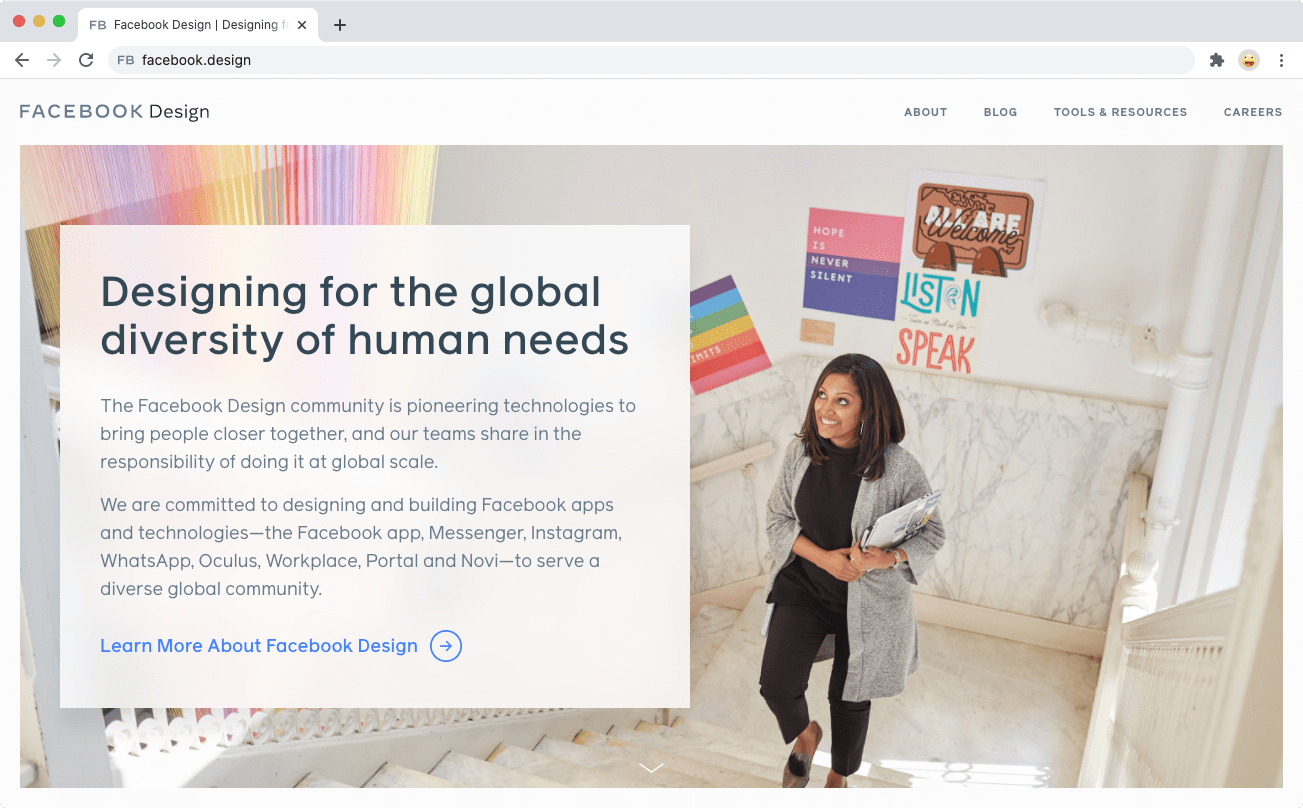This screenshot has height=808, width=1303.
Task: Click the FB site icon in the address bar
Action: [126, 60]
